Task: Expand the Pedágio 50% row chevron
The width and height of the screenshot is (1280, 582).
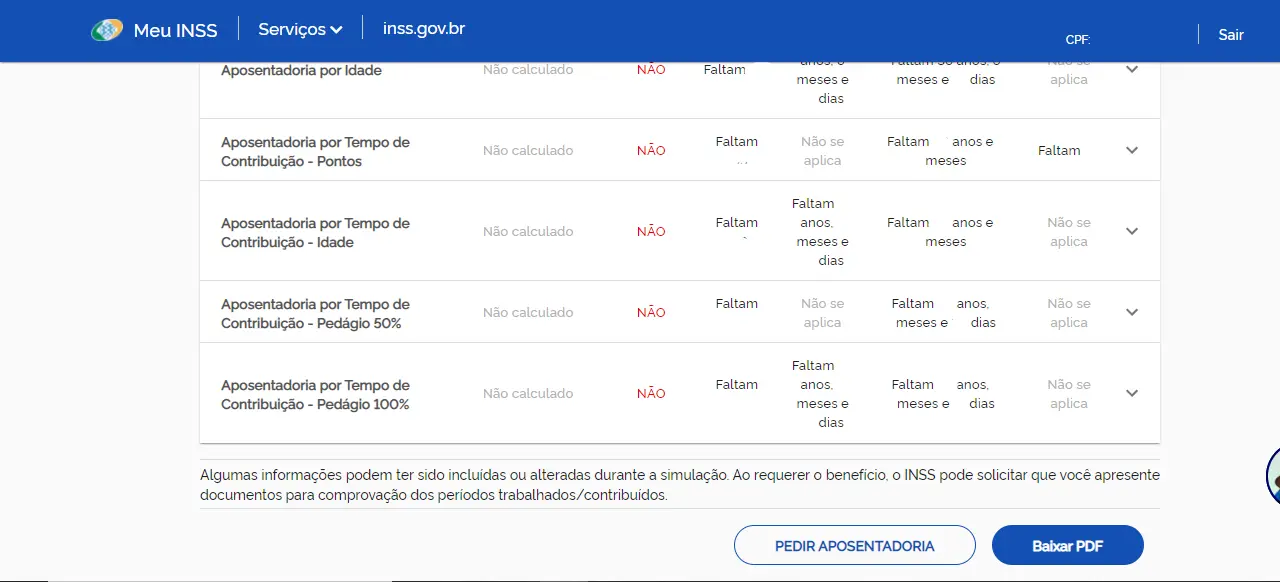Action: tap(1132, 312)
